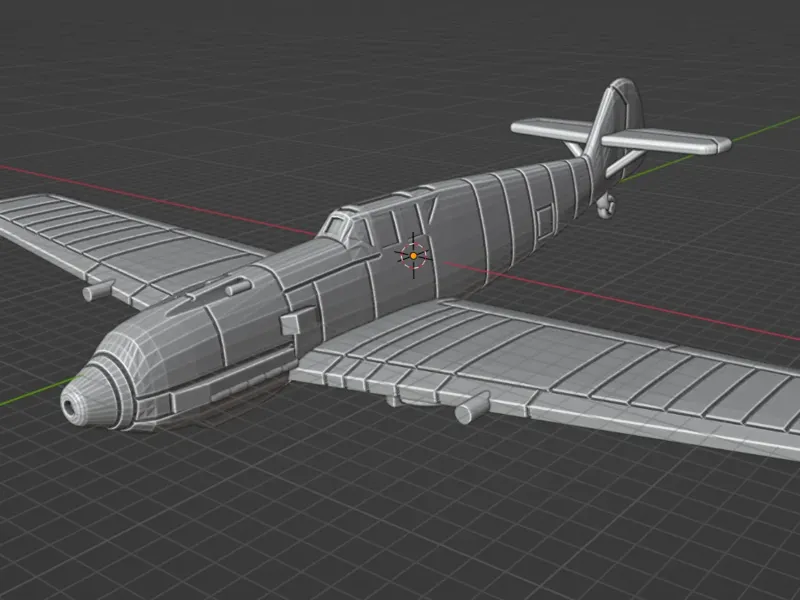Click the 3D cursor on the fuselage
Viewport: 800px width, 600px height.
(413, 256)
